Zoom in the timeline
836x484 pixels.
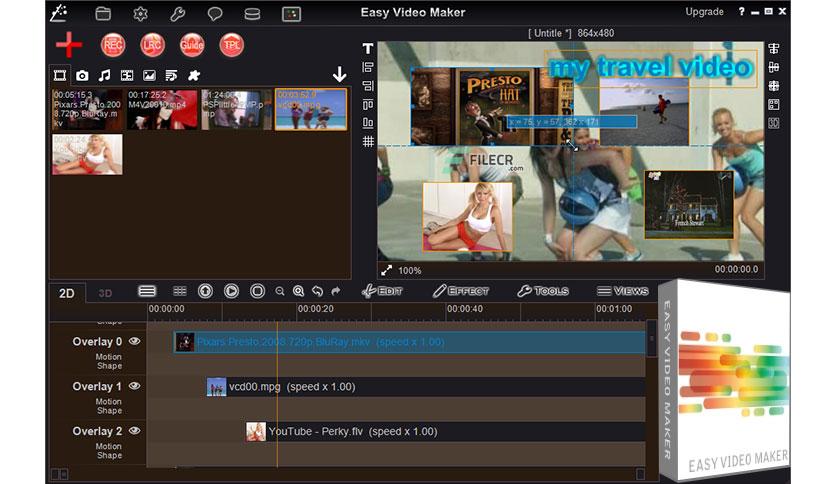click(299, 291)
